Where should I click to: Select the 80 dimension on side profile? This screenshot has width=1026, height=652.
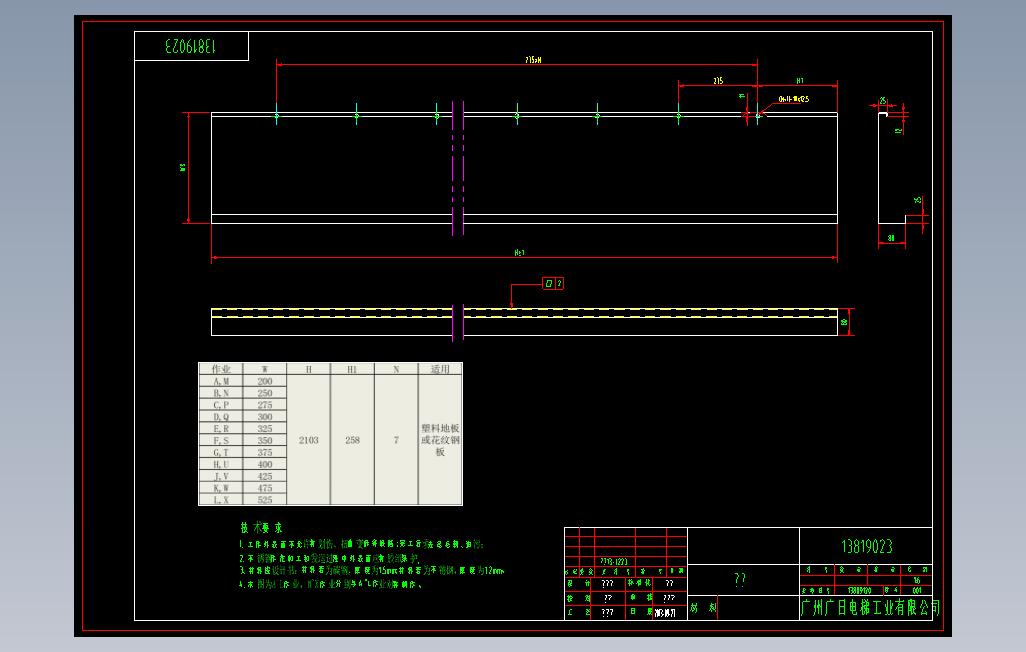coord(891,238)
